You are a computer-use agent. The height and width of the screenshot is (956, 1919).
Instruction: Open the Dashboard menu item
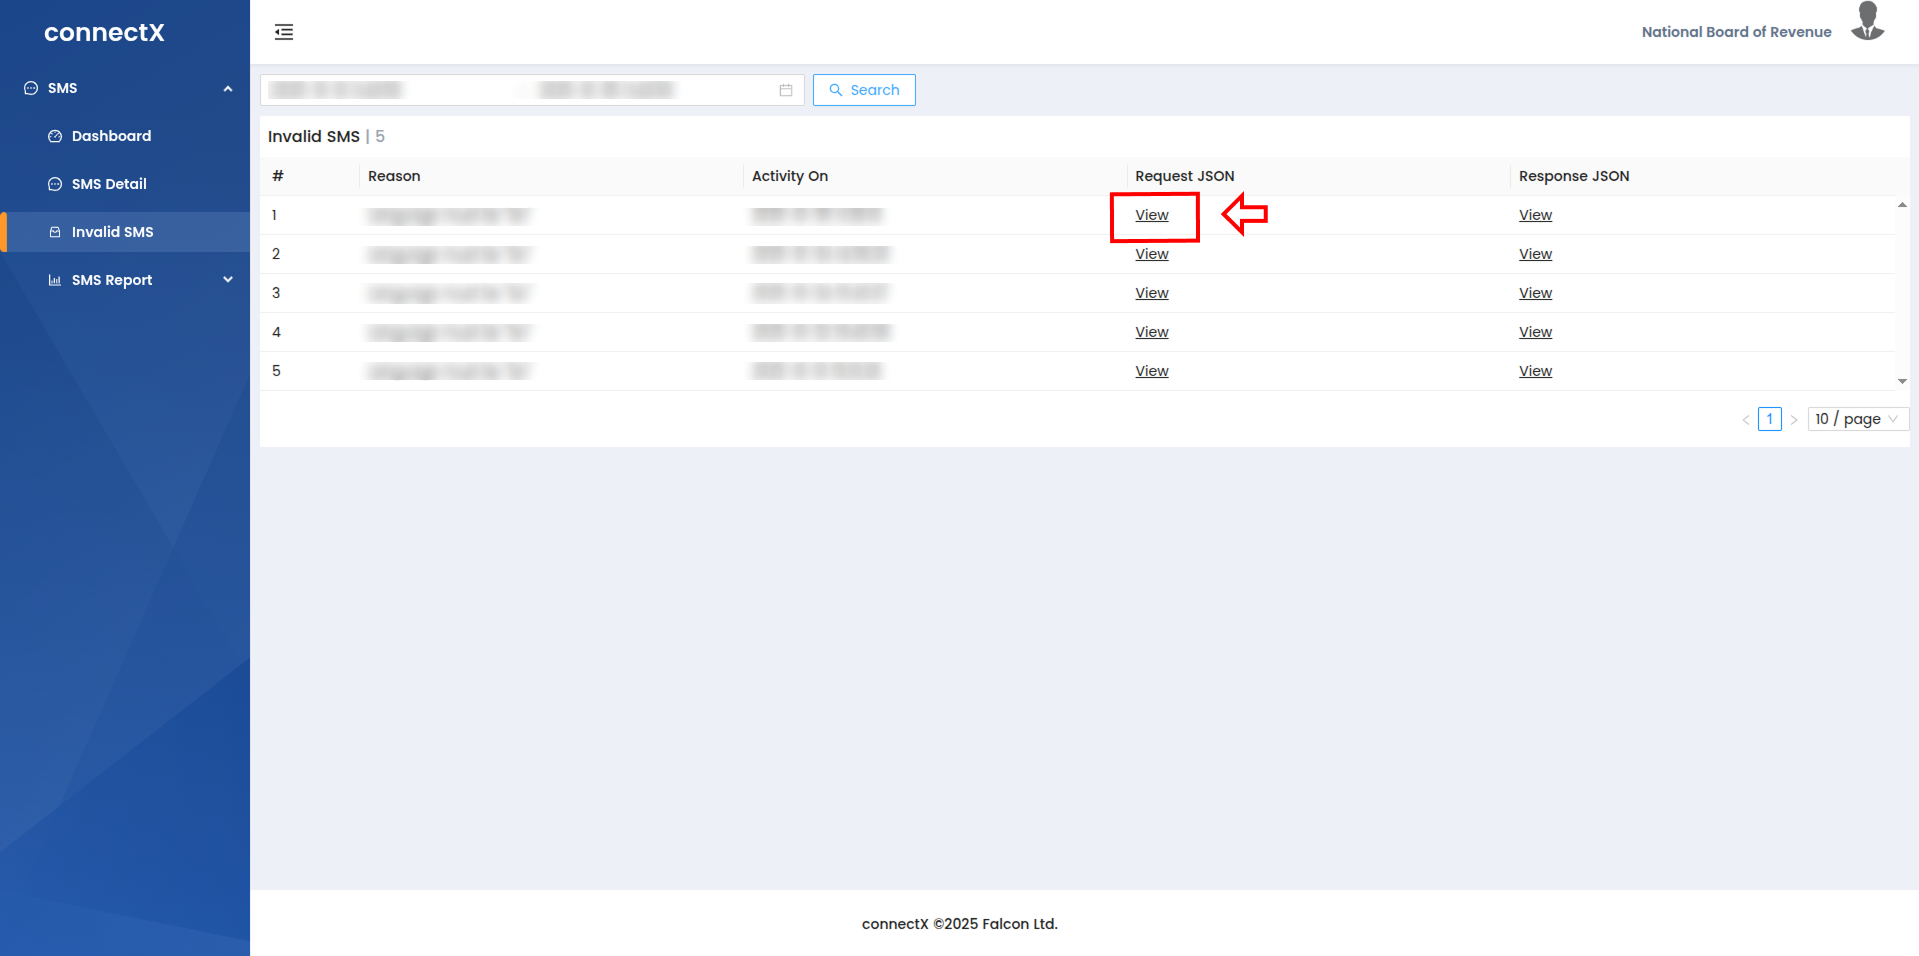[x=111, y=136]
